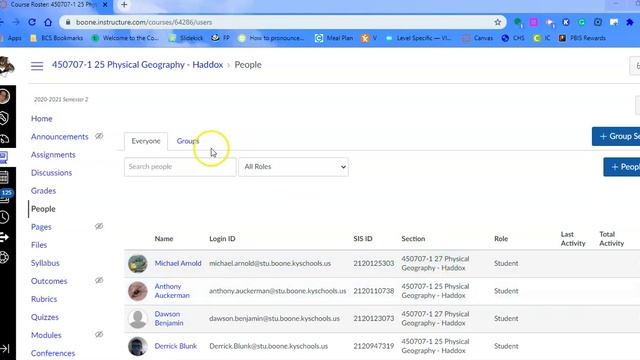Open Rubrics in course navigation
The height and width of the screenshot is (360, 640).
(x=44, y=299)
